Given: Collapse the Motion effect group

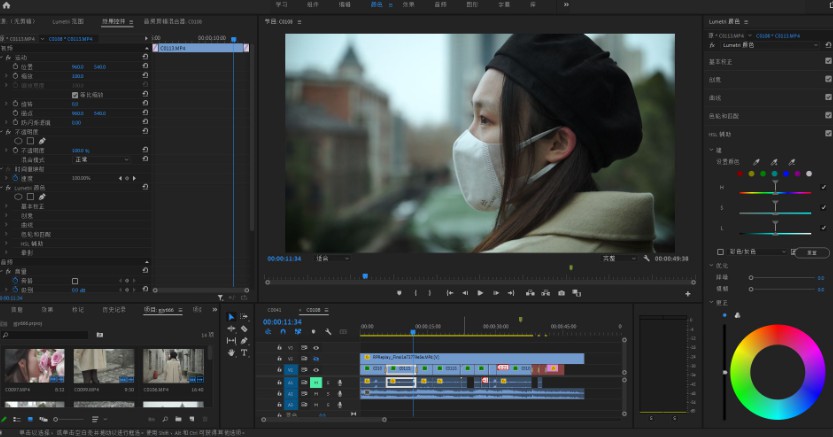Looking at the screenshot, I should tap(2, 57).
